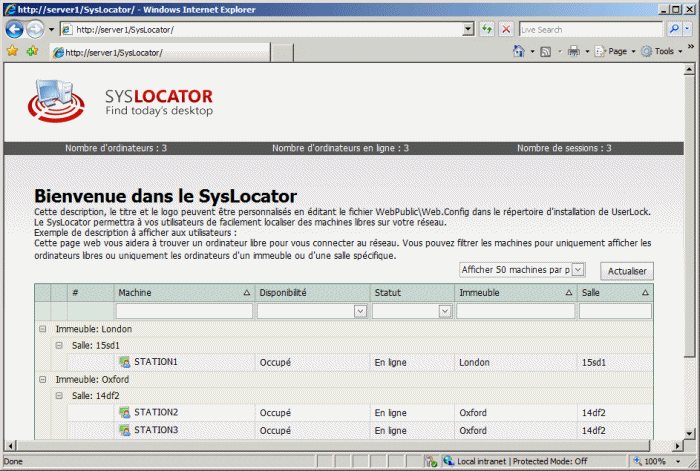Open the recent pages dropdown arrow
This screenshot has width=700, height=471.
[51, 30]
